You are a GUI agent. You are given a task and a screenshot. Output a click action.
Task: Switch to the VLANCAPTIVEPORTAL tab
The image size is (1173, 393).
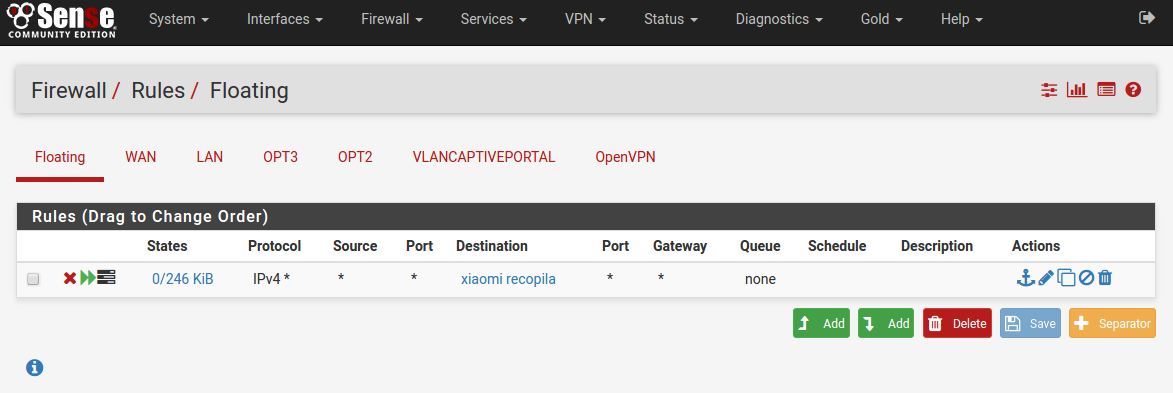(484, 157)
